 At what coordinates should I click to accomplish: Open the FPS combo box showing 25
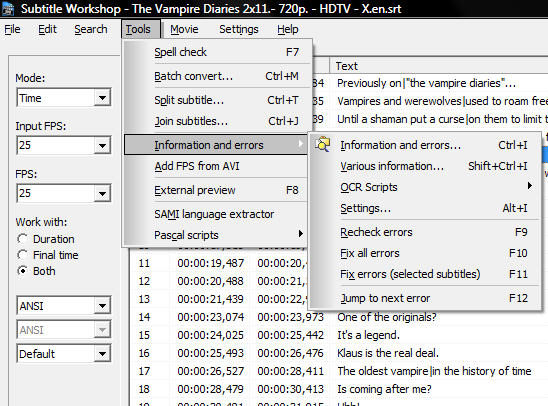pyautogui.click(x=64, y=193)
